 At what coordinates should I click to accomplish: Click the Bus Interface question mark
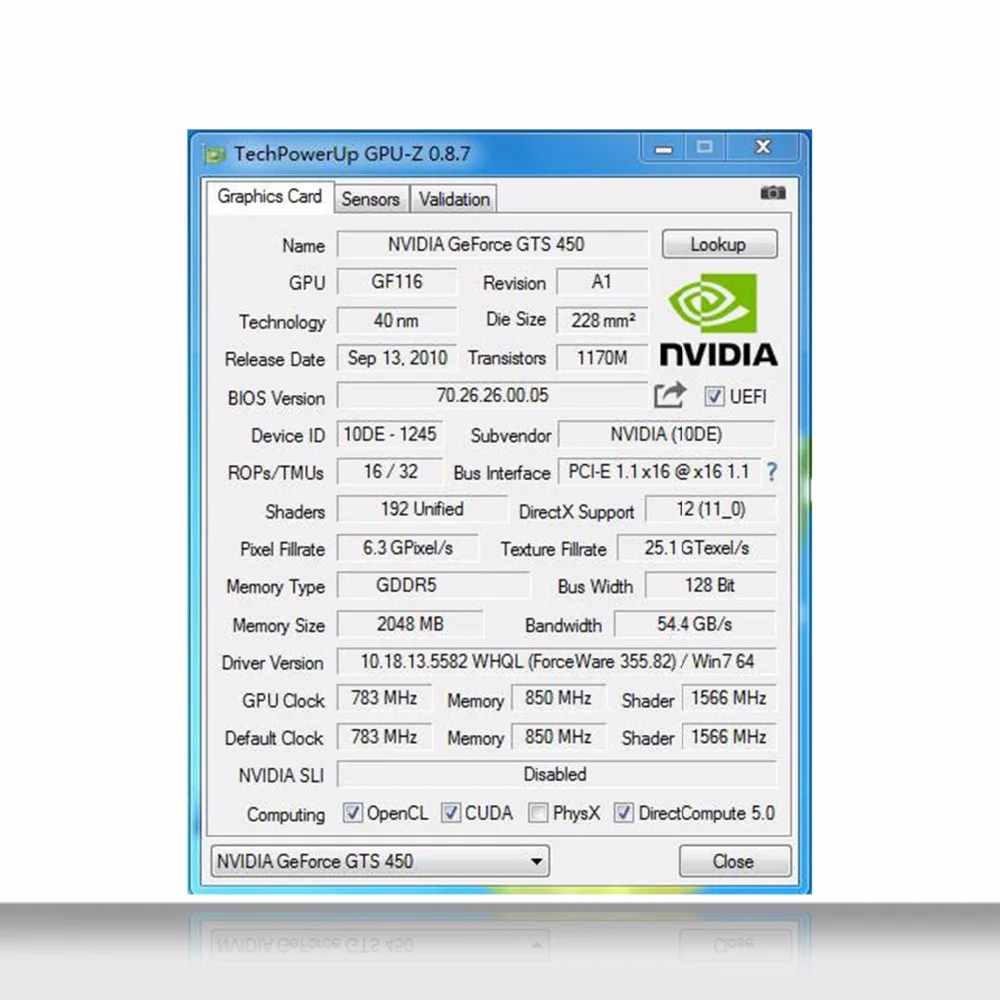pos(772,472)
